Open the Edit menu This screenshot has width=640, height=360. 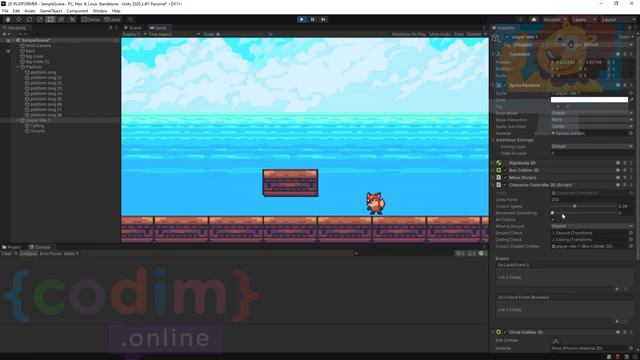tap(16, 11)
